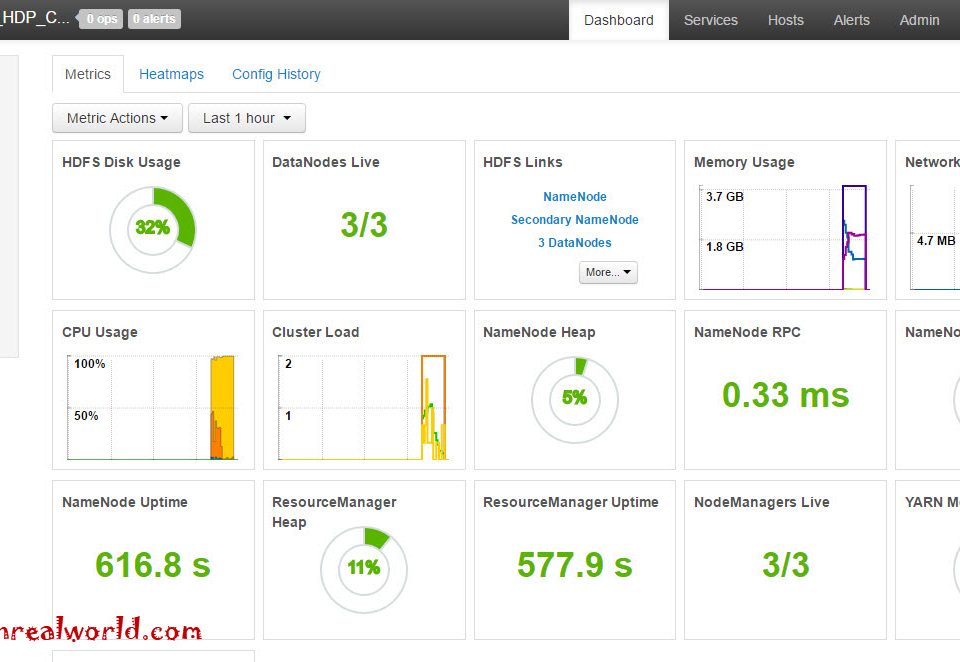Image resolution: width=960 pixels, height=662 pixels.
Task: Follow the 3 DataNodes link
Action: point(574,242)
